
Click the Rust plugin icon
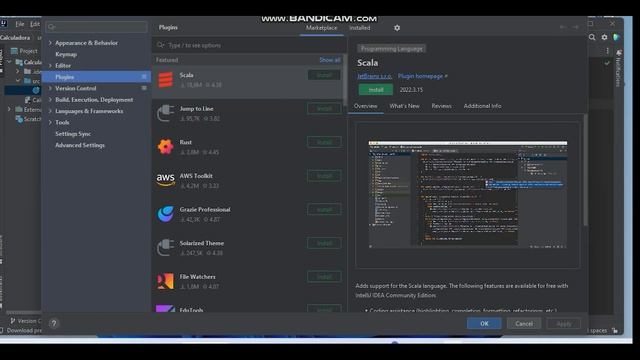tap(165, 147)
